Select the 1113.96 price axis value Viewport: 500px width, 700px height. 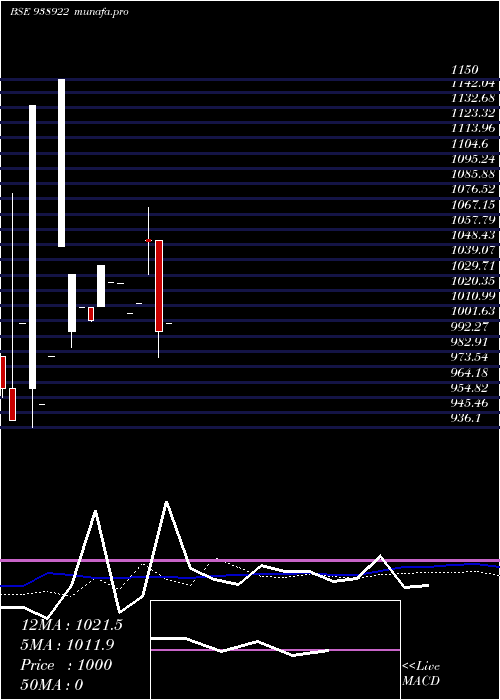[472, 128]
